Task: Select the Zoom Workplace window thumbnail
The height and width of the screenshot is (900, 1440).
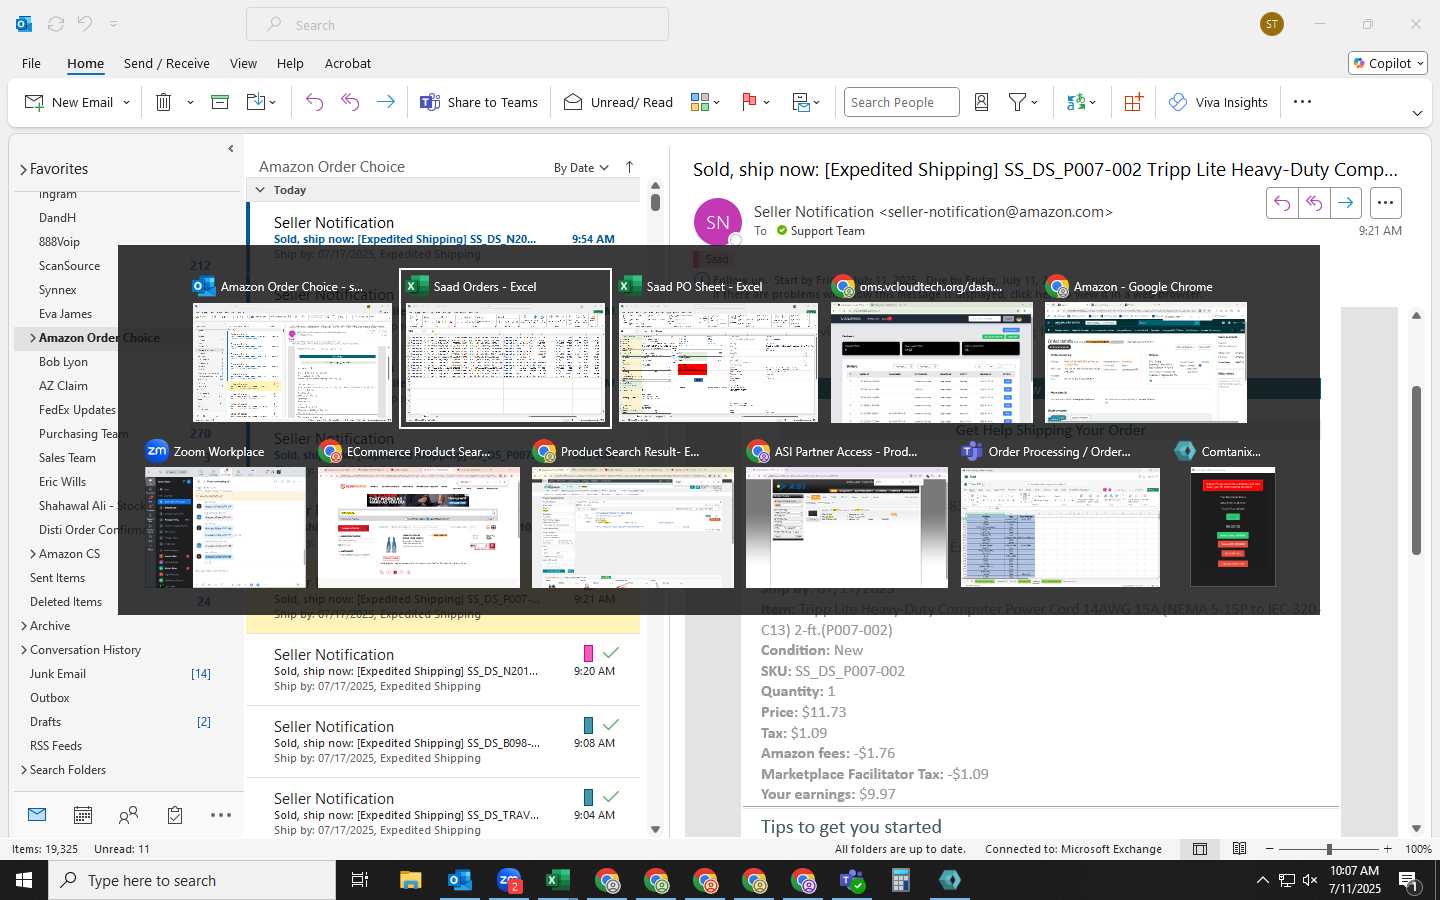Action: tap(225, 514)
